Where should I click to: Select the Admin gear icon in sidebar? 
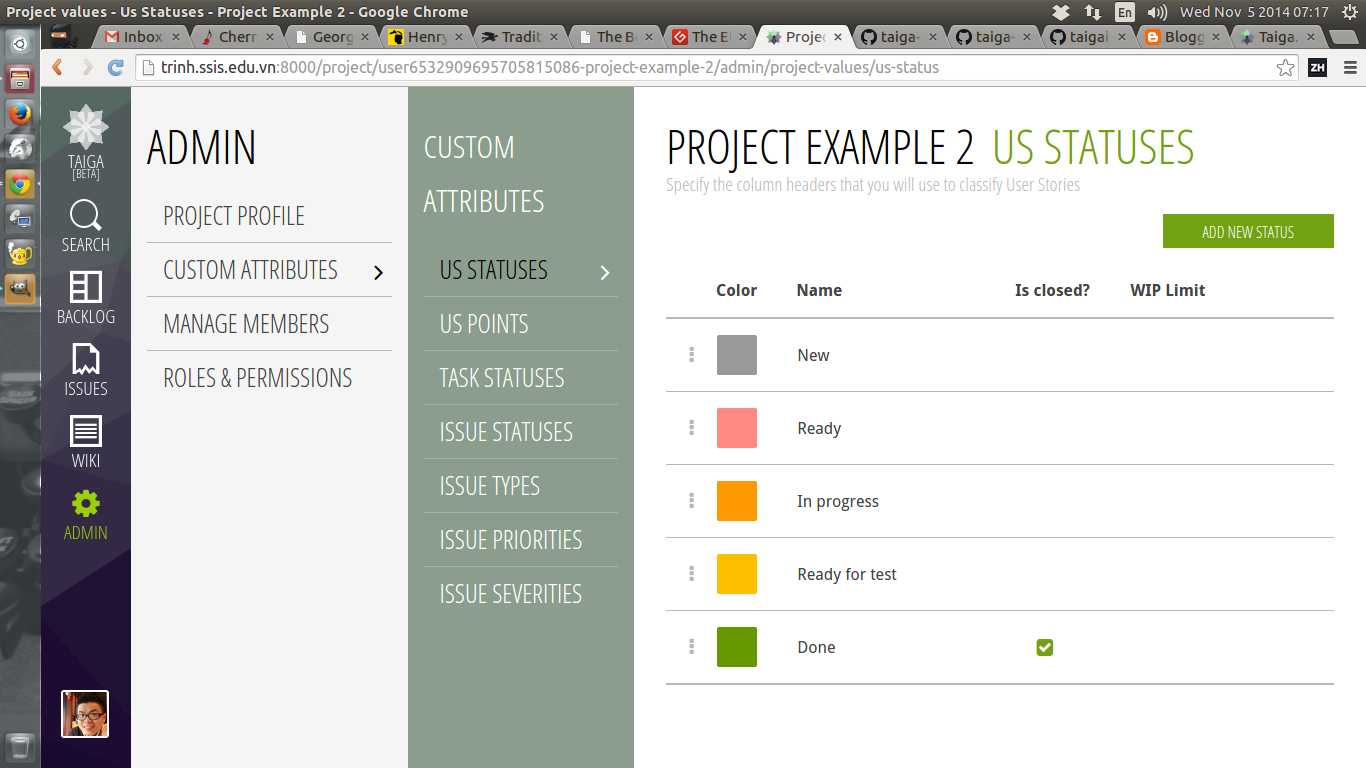pyautogui.click(x=85, y=506)
